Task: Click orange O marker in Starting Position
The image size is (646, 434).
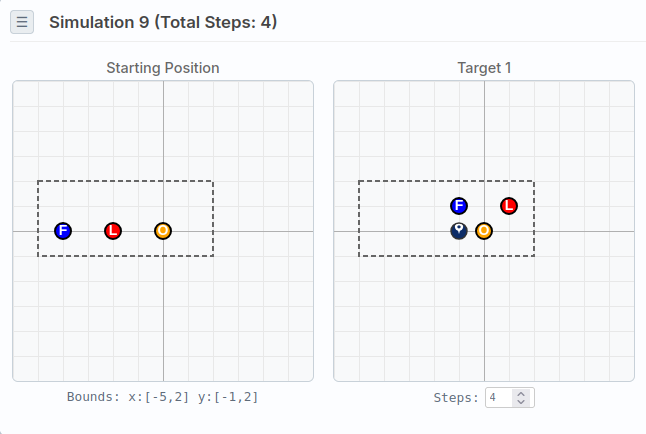Action: (163, 231)
